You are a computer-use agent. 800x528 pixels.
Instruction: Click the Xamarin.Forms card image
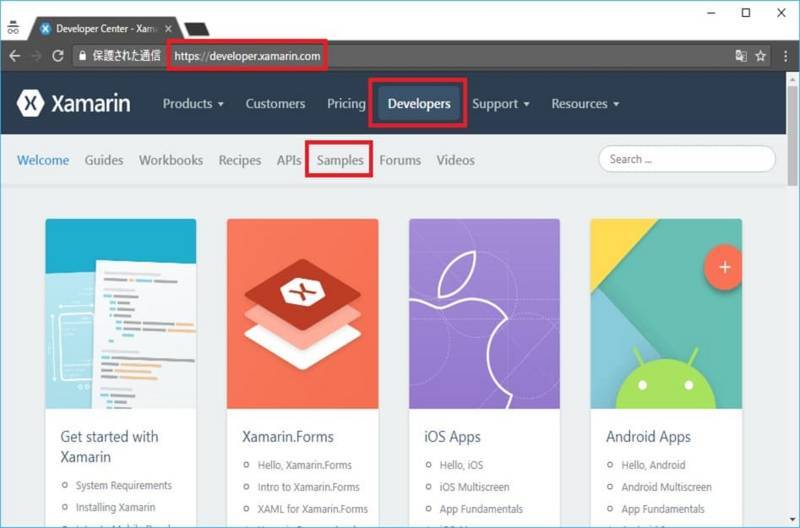303,314
